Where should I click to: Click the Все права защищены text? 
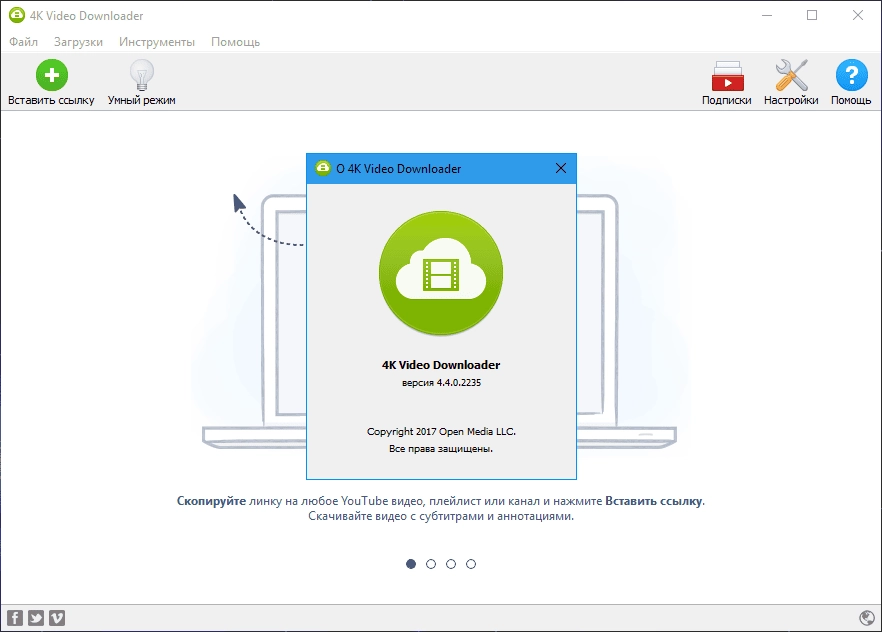pos(441,449)
